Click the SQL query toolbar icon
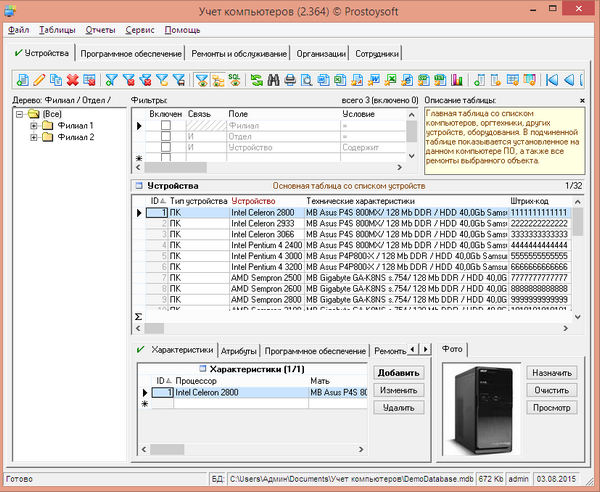 (233, 79)
